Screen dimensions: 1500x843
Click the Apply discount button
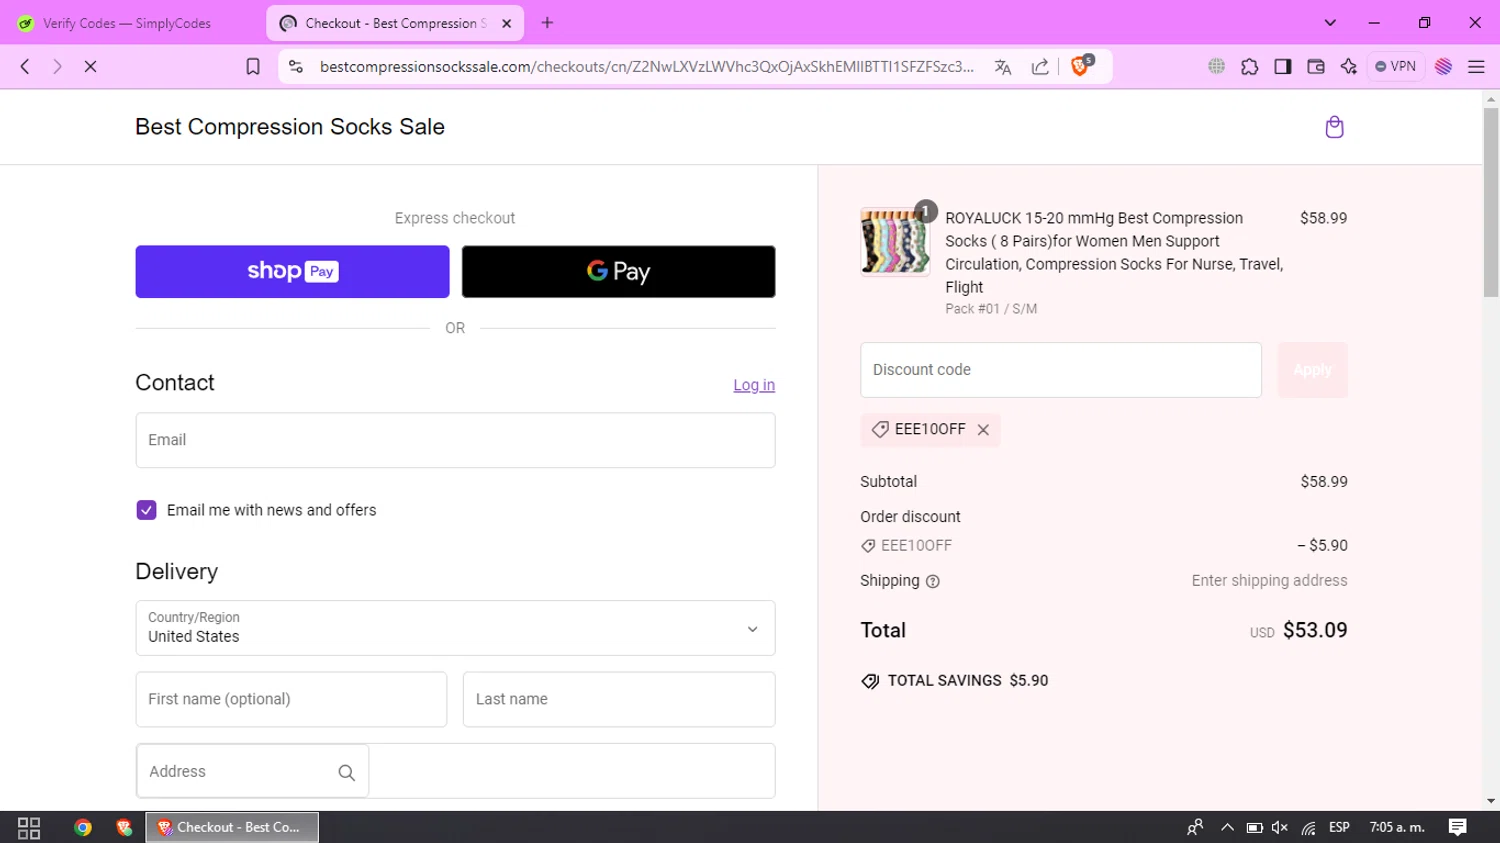[x=1312, y=370]
